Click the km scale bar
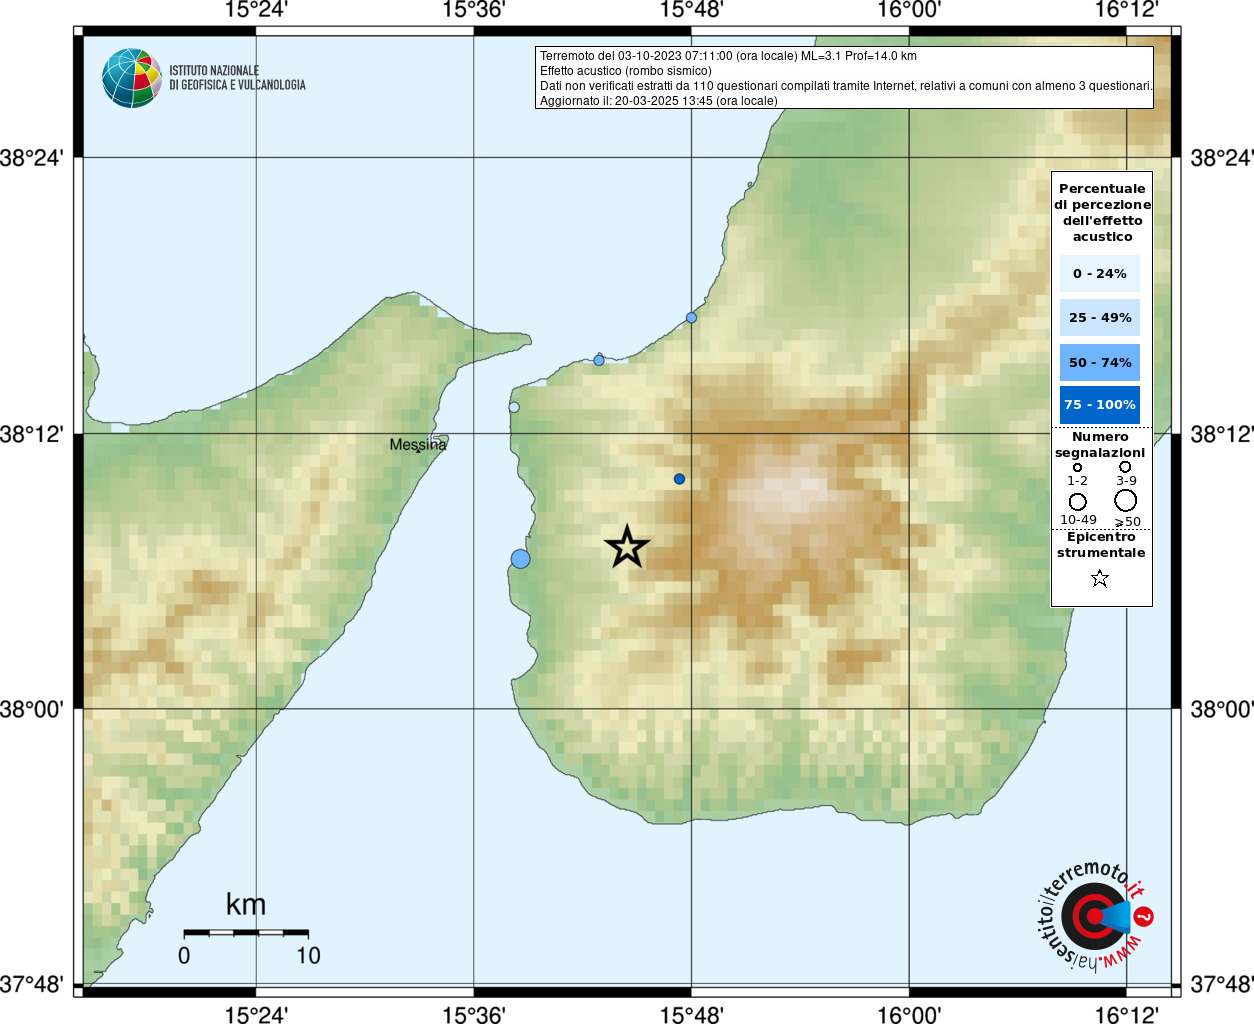Image resolution: width=1254 pixels, height=1024 pixels. click(x=246, y=933)
